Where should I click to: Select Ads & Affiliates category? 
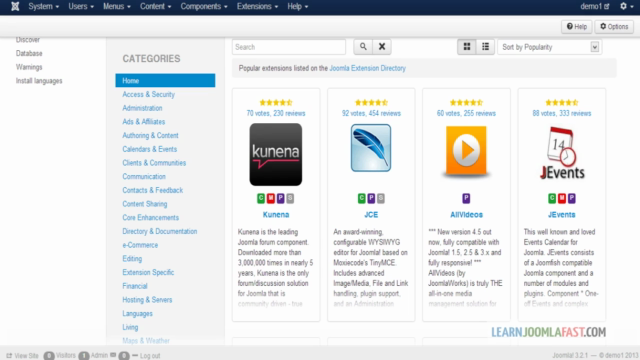pyautogui.click(x=144, y=122)
